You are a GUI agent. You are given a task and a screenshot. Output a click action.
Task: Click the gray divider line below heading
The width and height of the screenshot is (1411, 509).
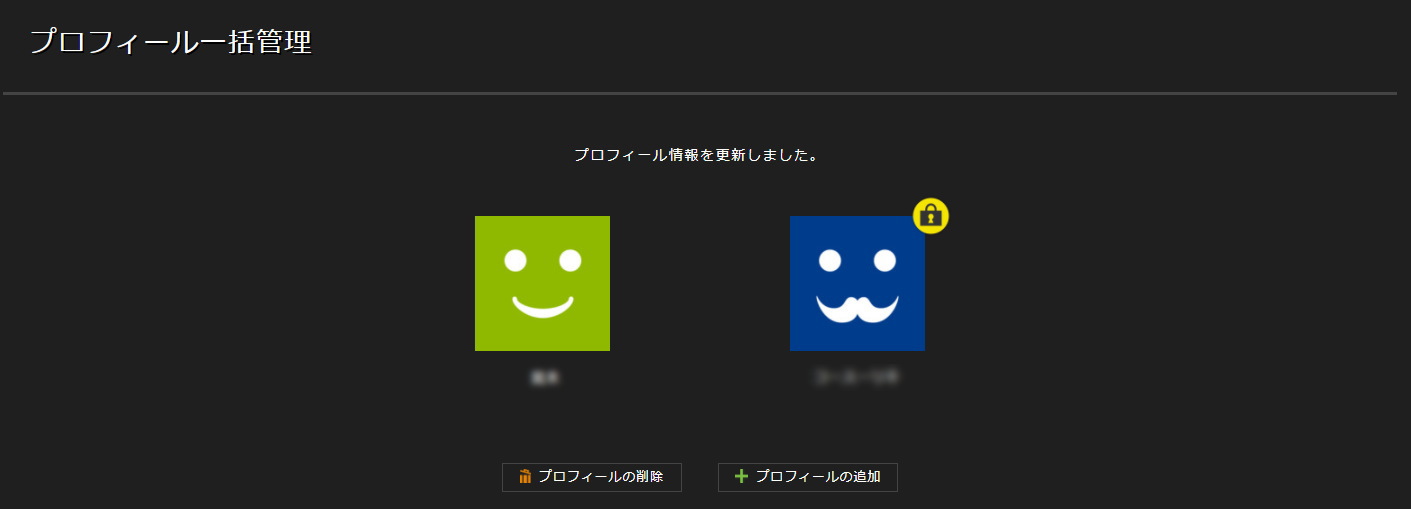point(700,93)
